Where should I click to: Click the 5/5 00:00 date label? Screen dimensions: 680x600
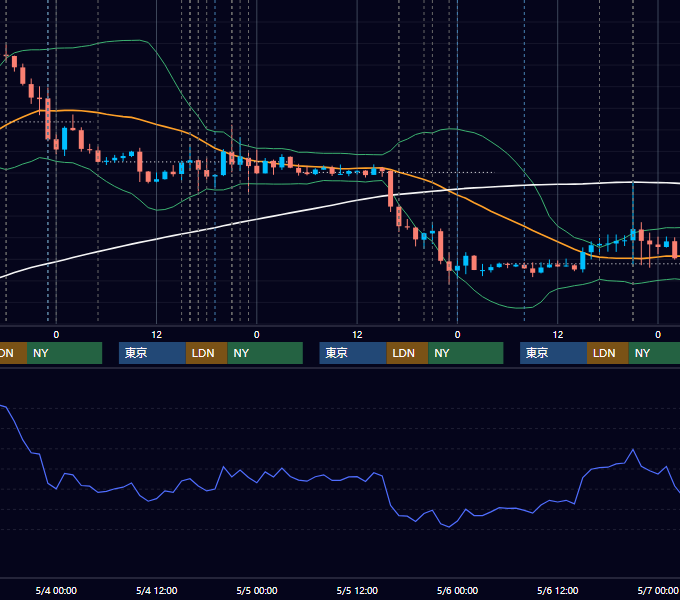(x=257, y=590)
